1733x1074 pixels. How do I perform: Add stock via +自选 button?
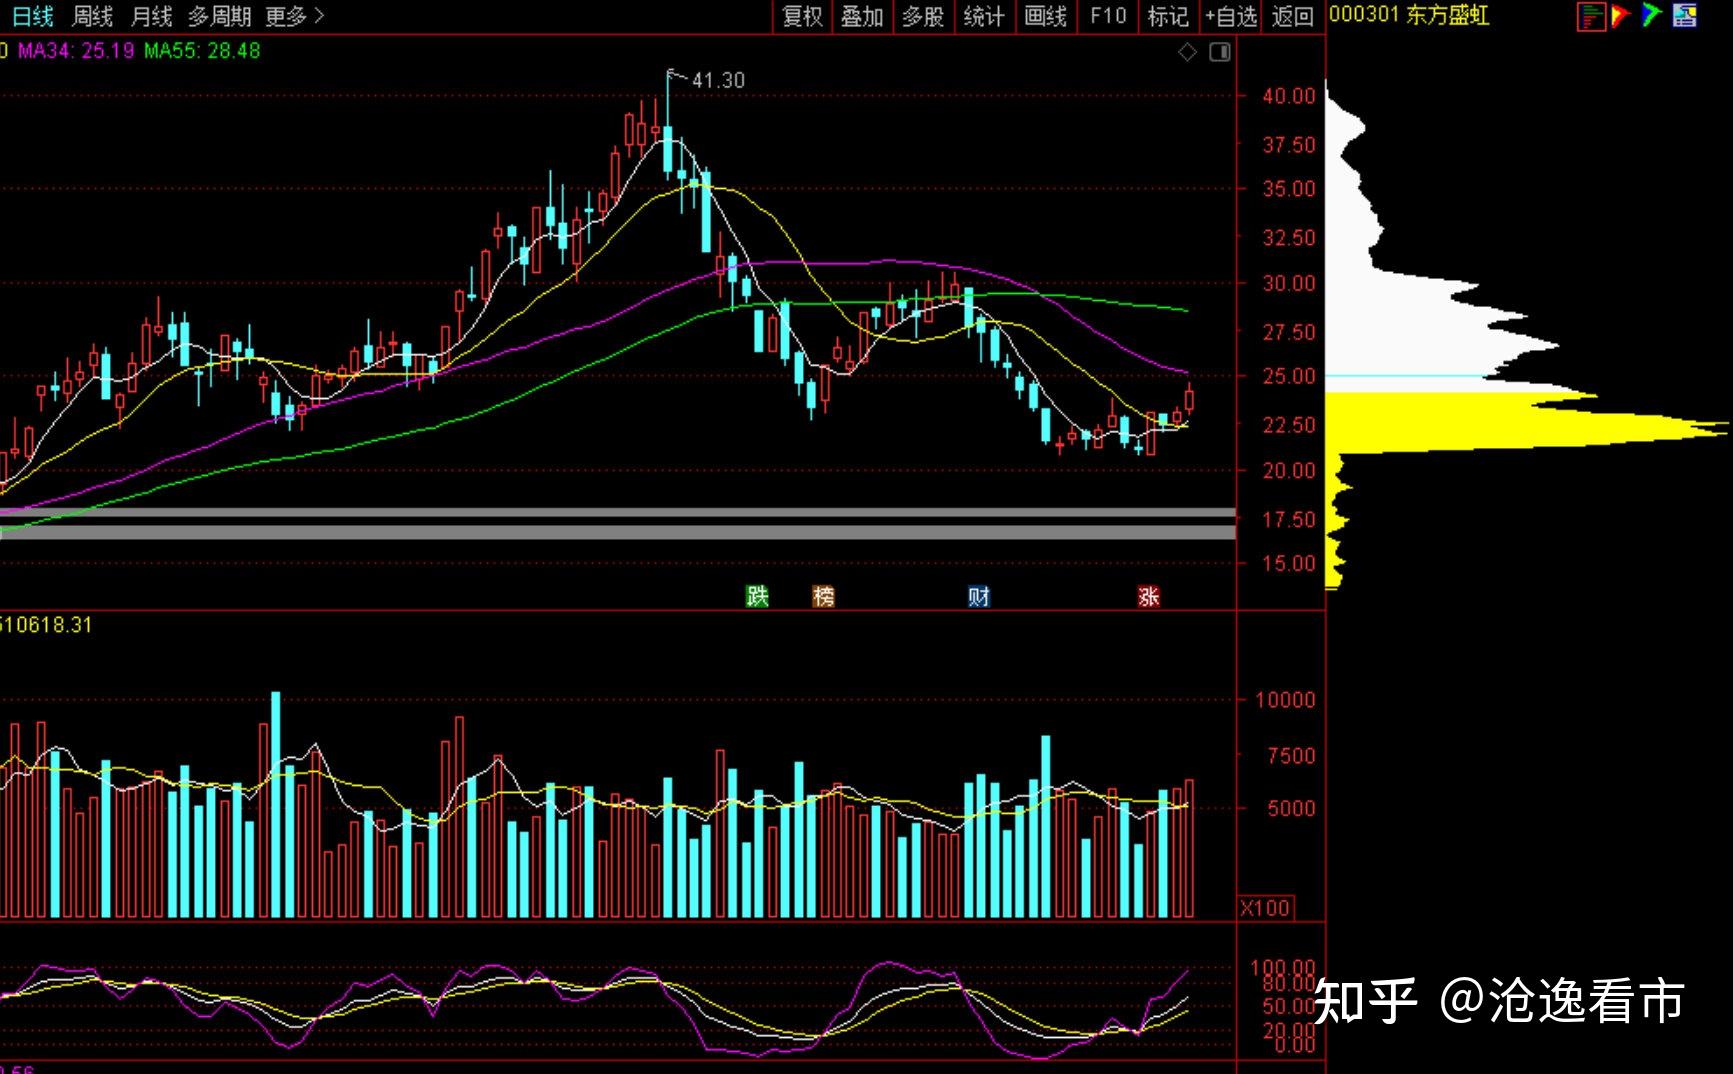pyautogui.click(x=1231, y=16)
